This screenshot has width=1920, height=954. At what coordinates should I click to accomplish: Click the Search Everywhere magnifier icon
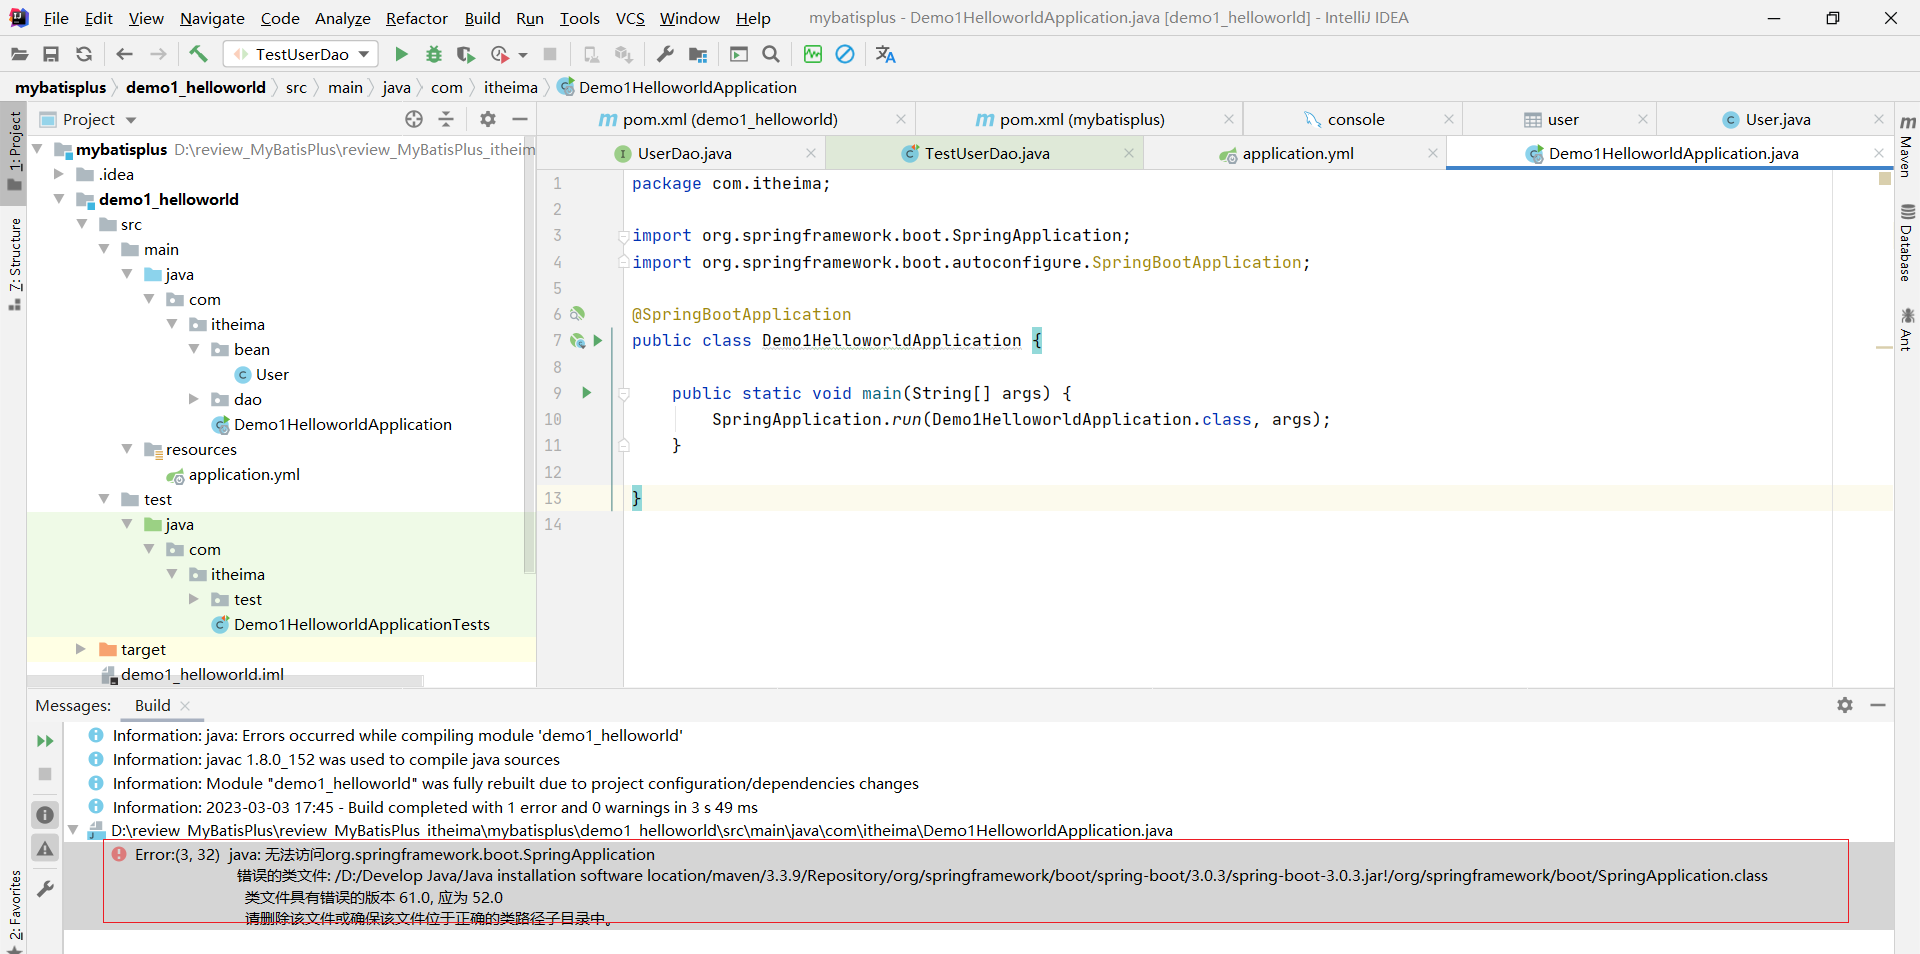click(771, 54)
